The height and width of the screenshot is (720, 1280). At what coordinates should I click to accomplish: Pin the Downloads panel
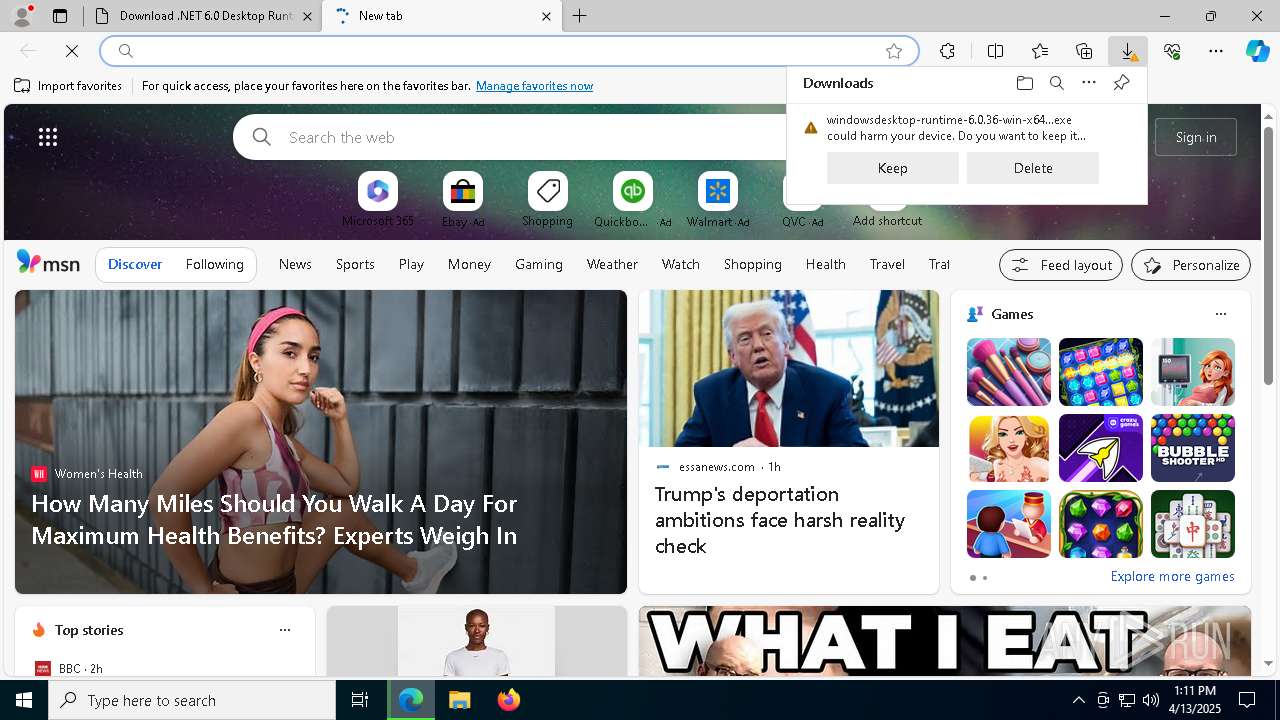[x=1121, y=83]
